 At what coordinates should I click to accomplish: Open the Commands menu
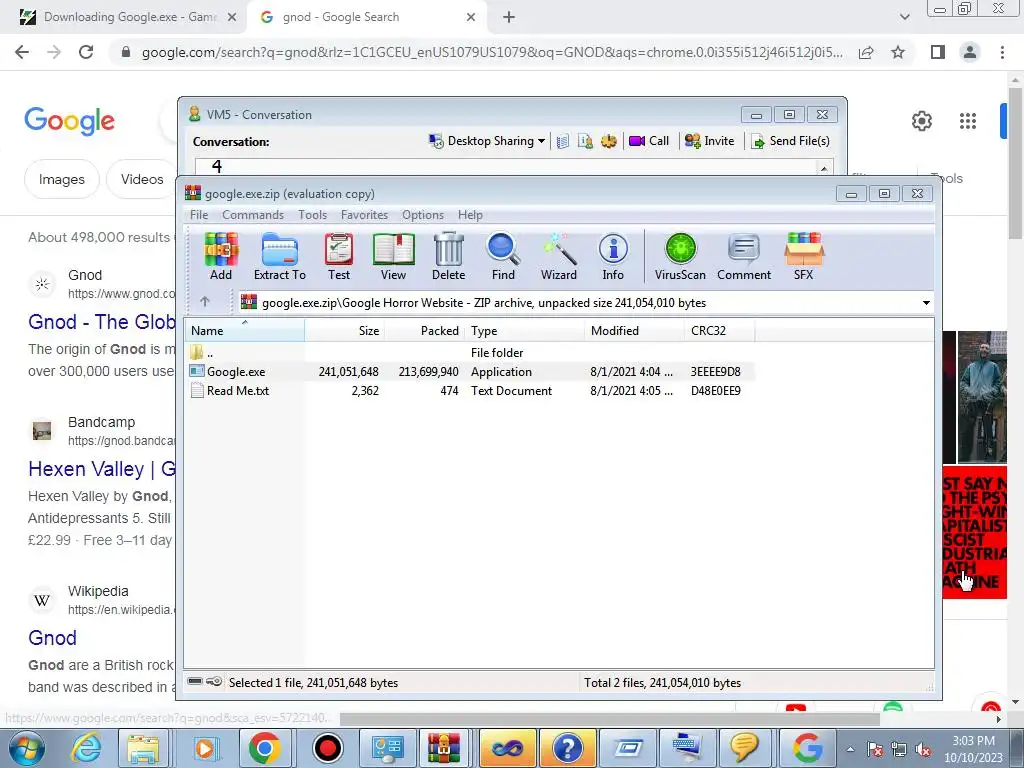253,215
